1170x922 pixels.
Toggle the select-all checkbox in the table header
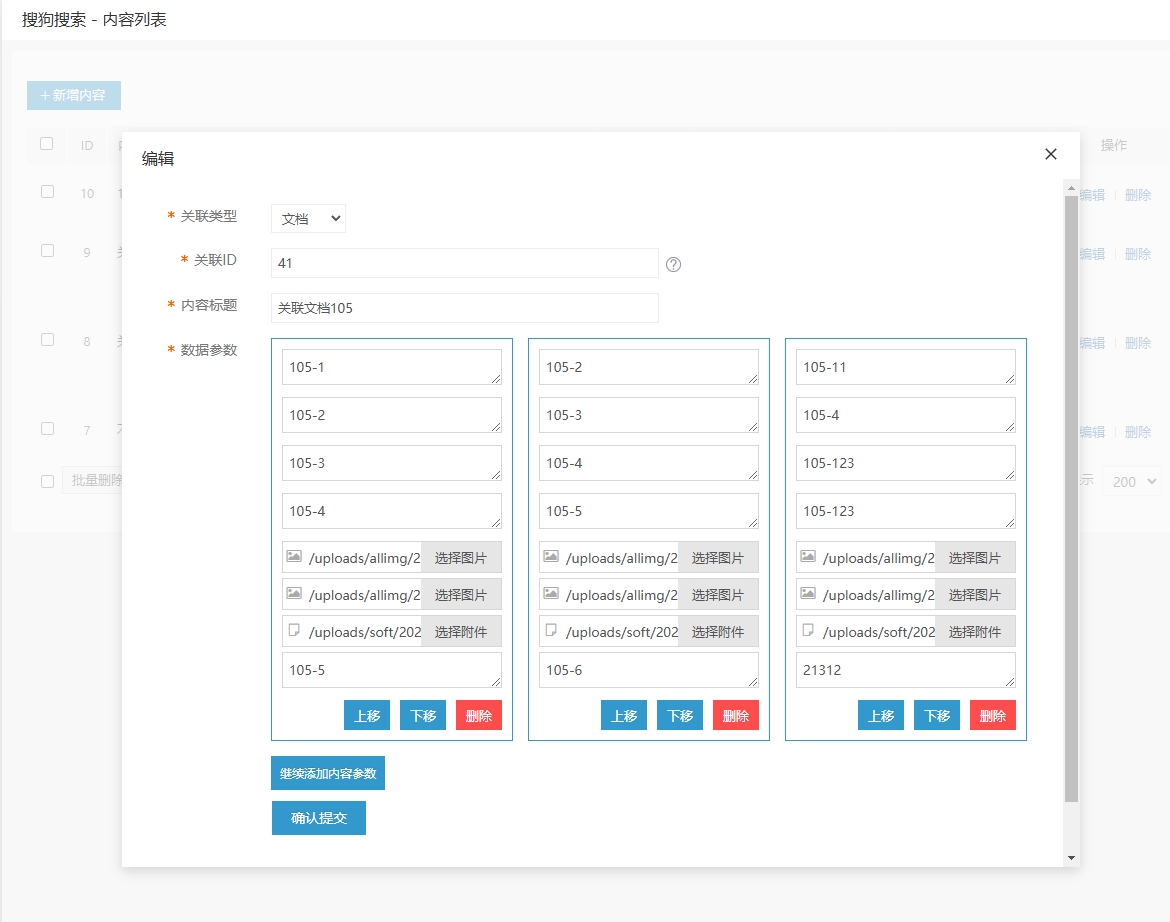[x=47, y=144]
